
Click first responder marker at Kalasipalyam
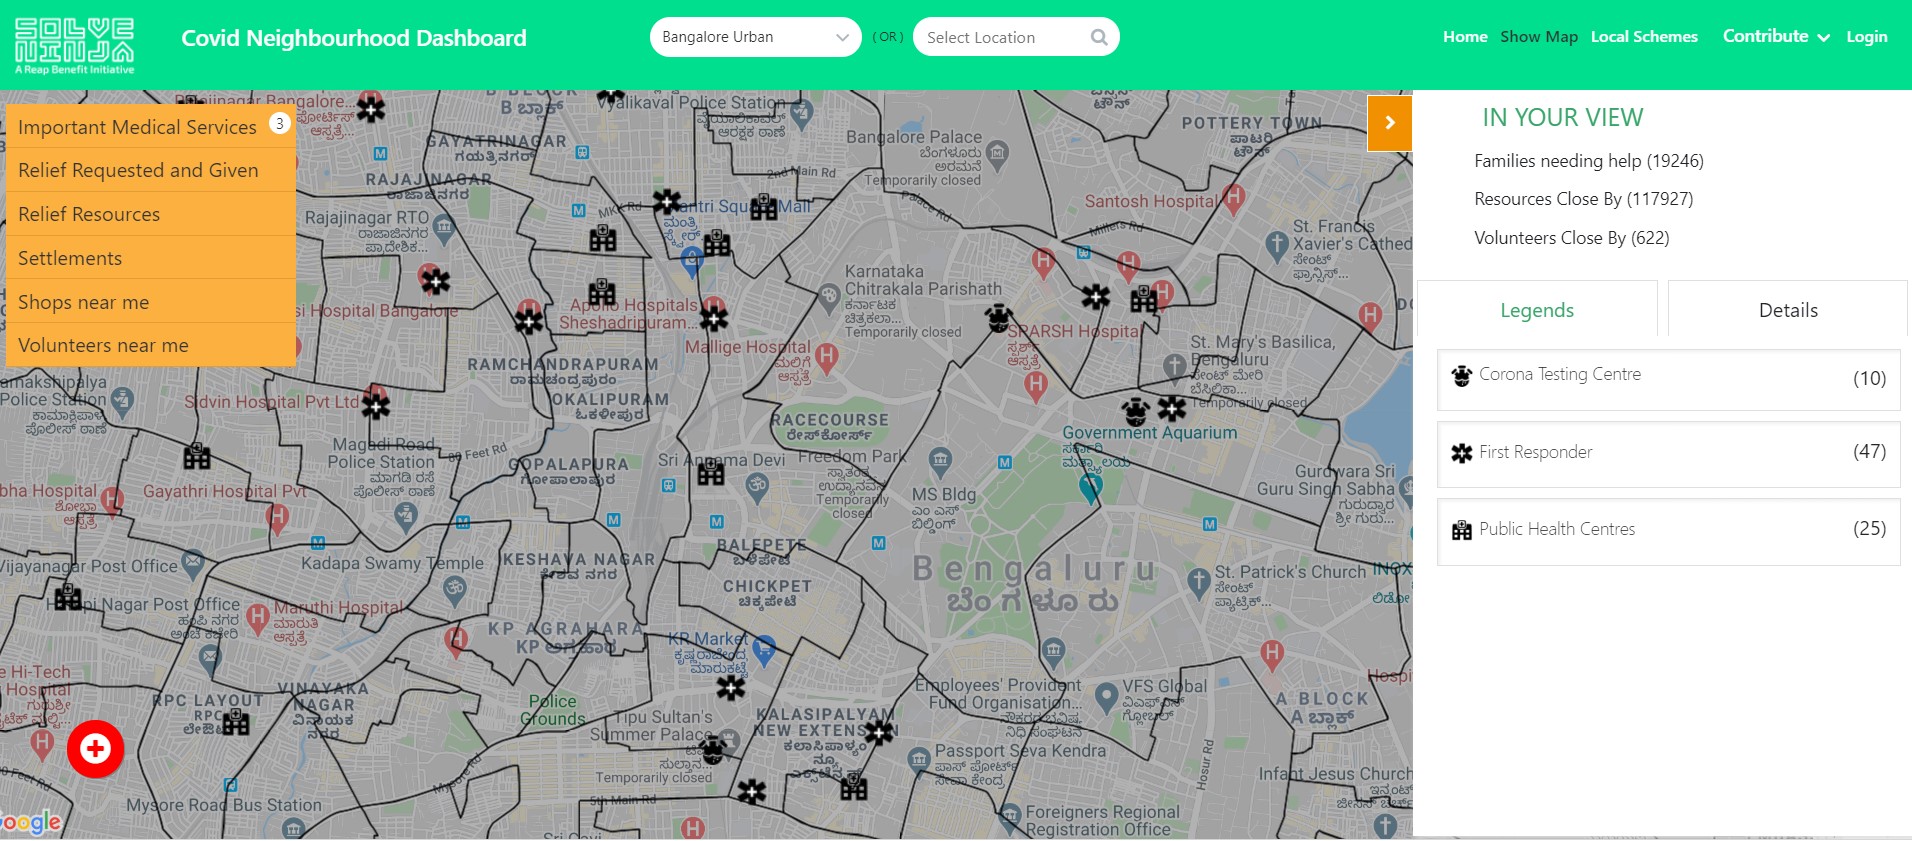(x=879, y=734)
